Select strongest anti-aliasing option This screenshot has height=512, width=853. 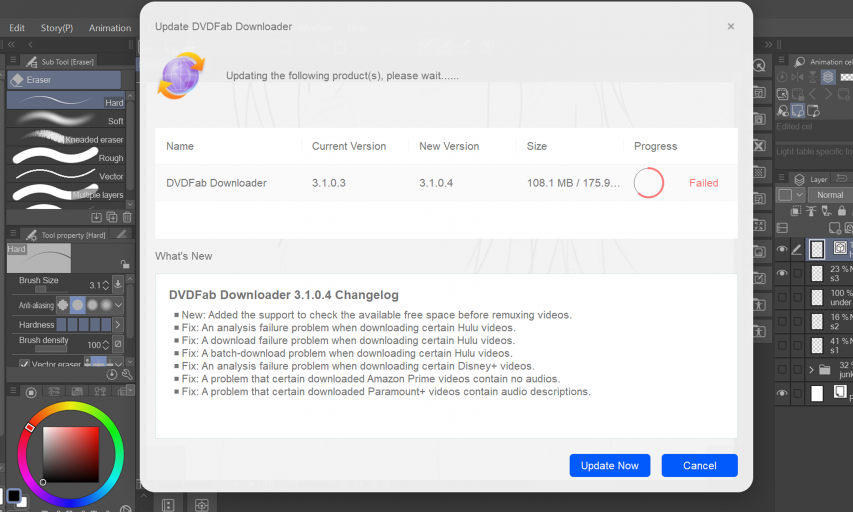pos(106,305)
